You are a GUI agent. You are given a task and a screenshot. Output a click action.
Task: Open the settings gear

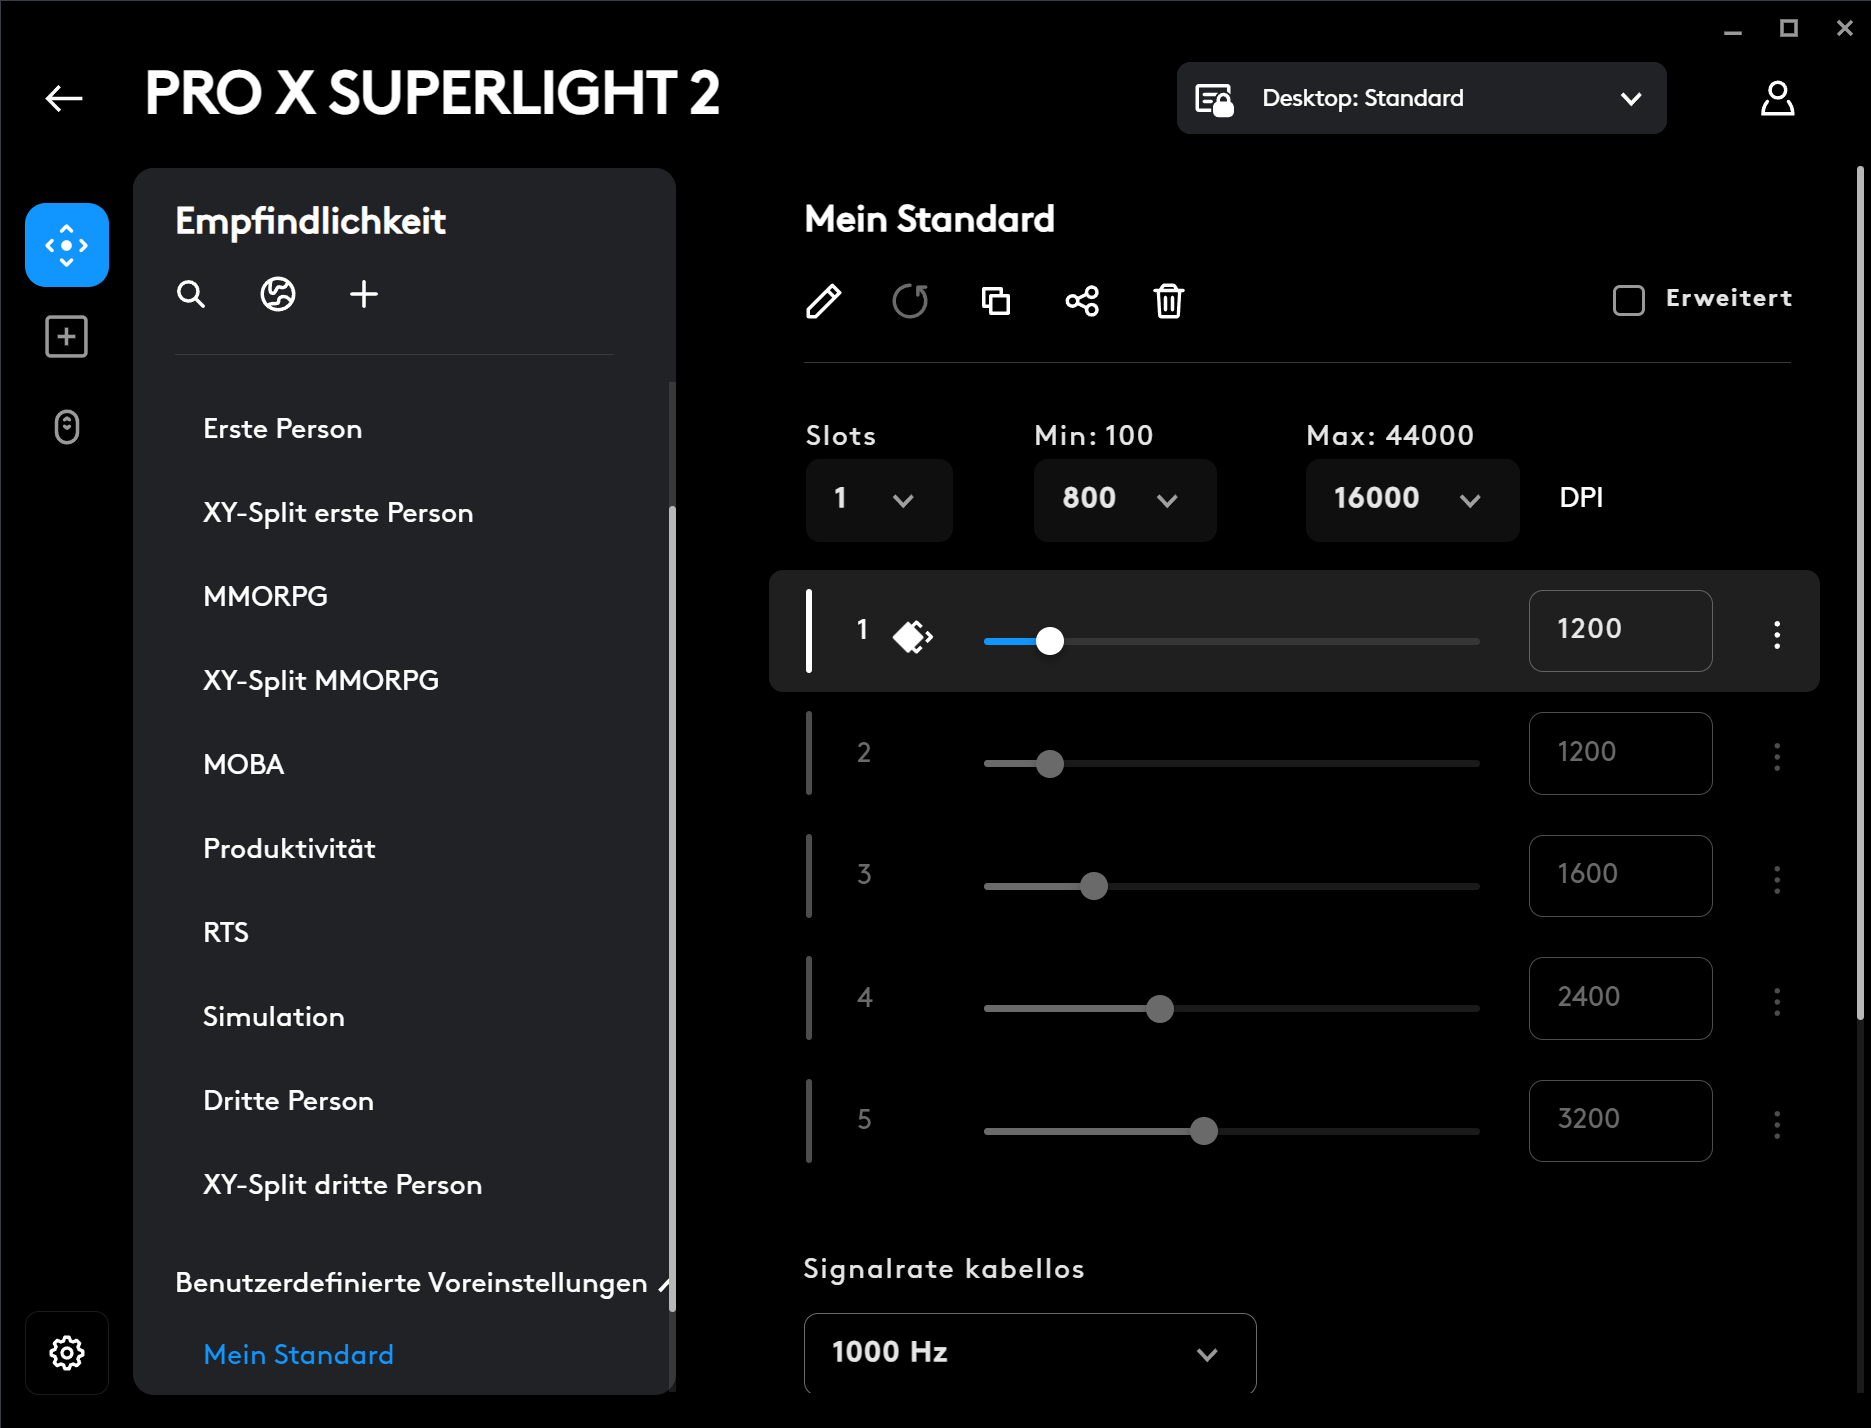[67, 1353]
